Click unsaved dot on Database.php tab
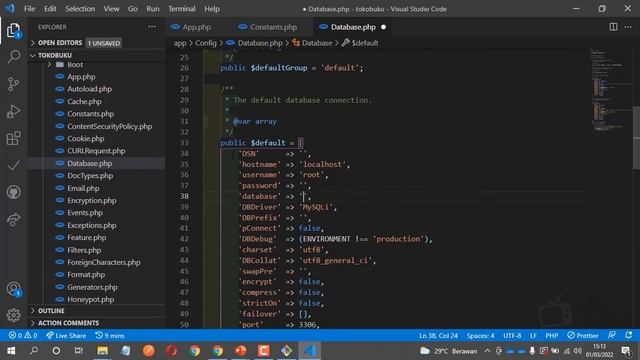Screen dimensions: 640x360 coord(383,27)
